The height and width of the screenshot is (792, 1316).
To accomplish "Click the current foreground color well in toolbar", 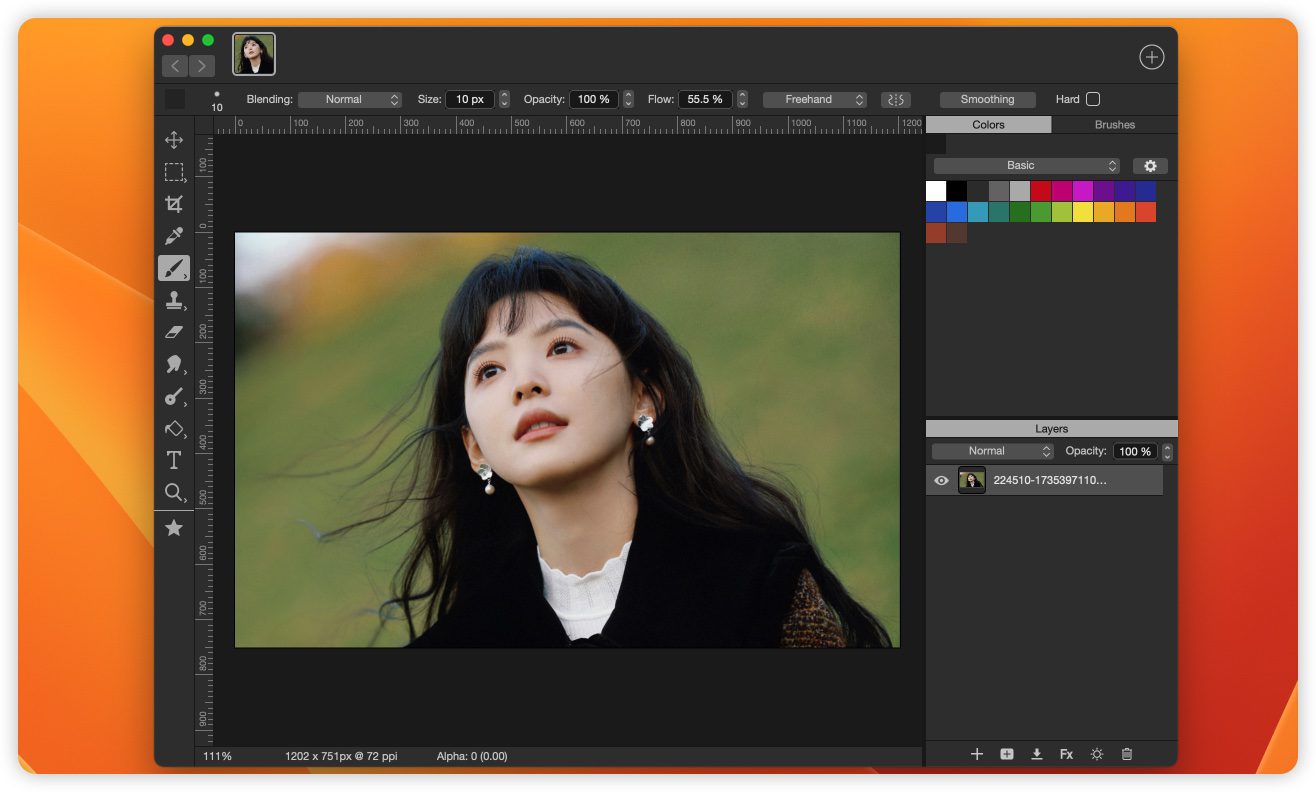I will pos(175,99).
